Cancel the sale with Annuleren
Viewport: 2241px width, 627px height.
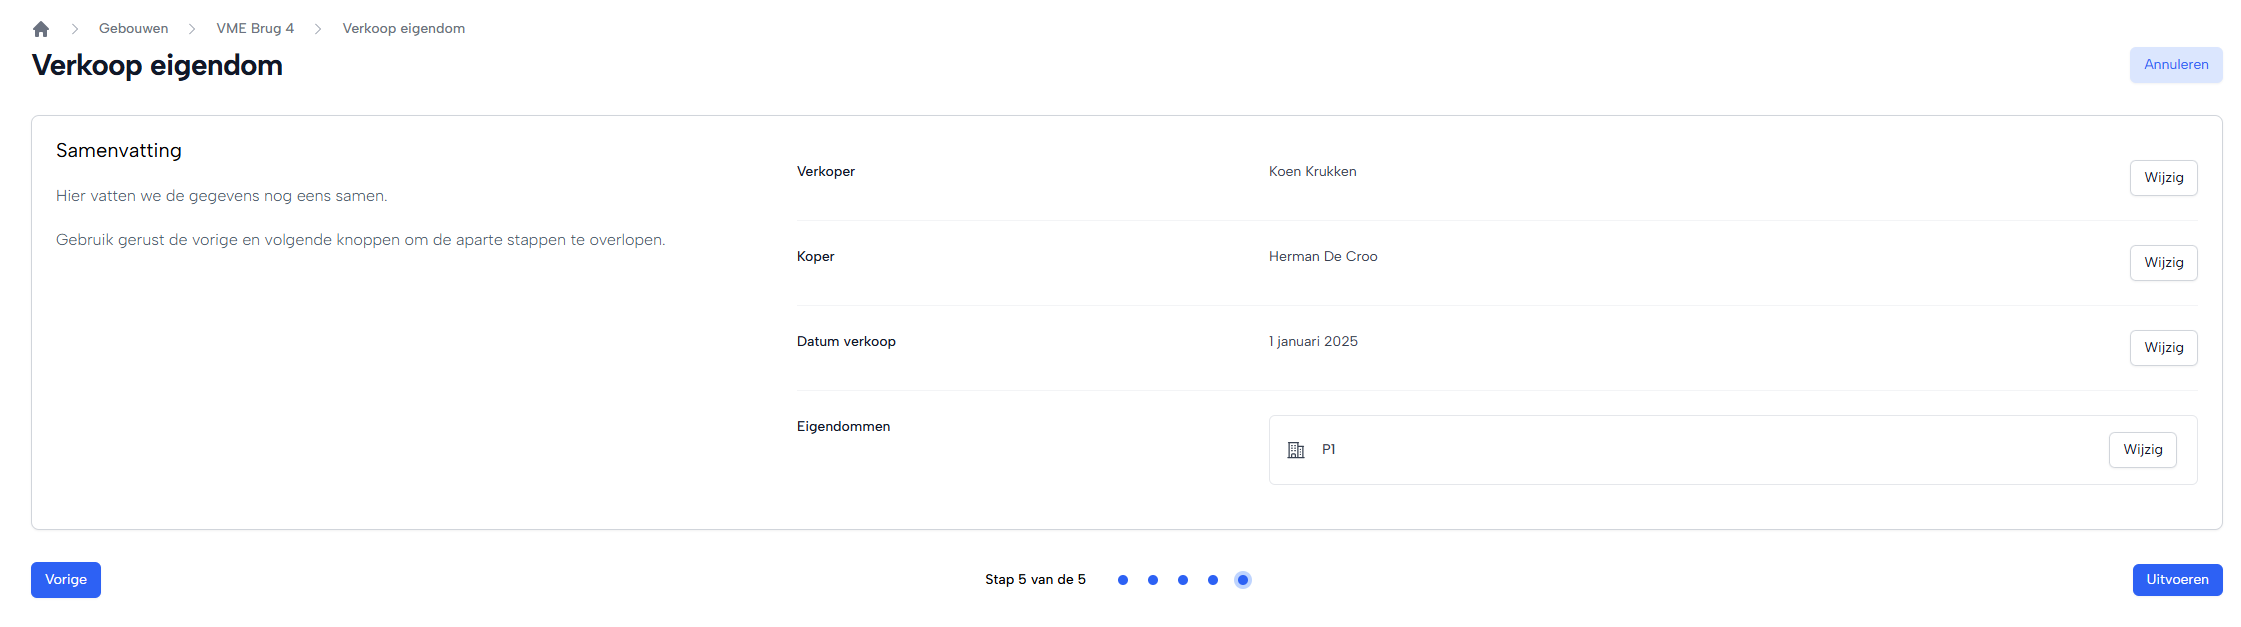point(2175,65)
